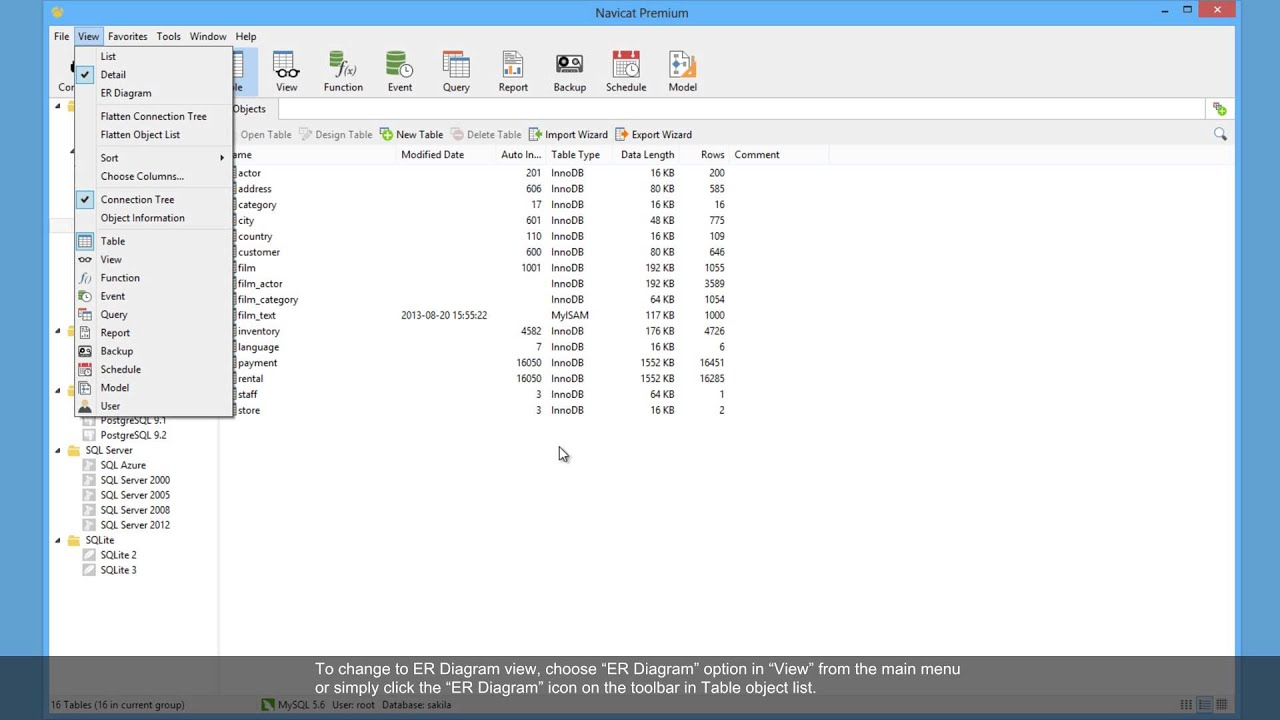The height and width of the screenshot is (720, 1280).
Task: Open the Tools menu
Action: click(168, 36)
